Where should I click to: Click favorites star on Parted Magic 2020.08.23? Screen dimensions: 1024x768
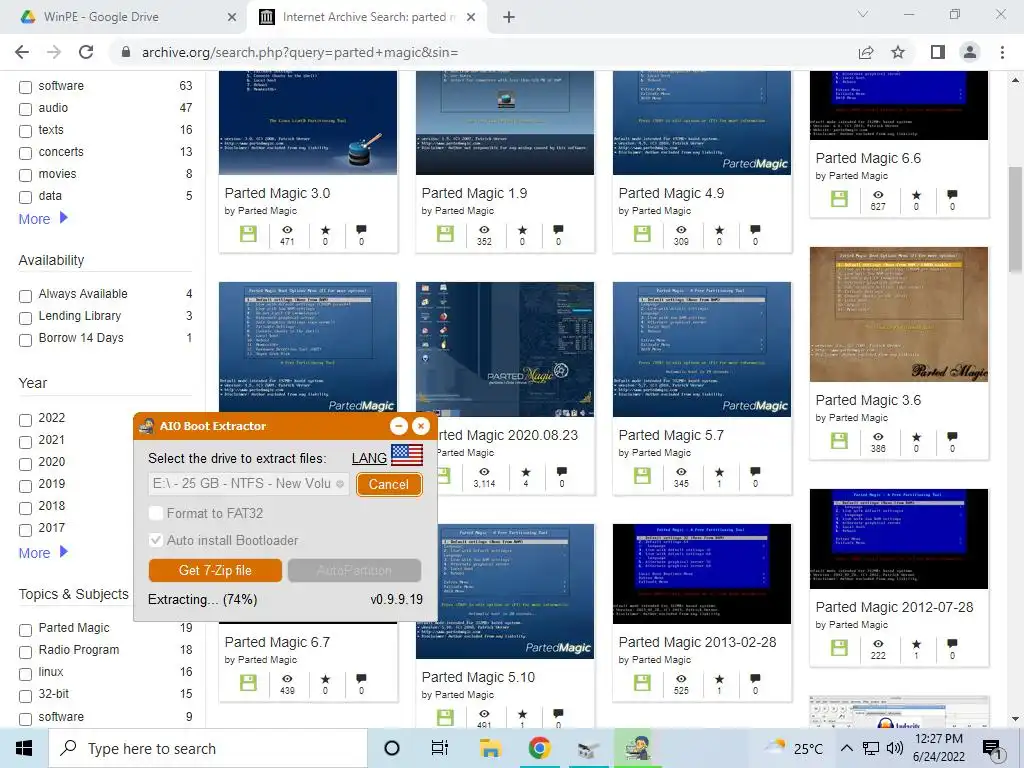(x=526, y=472)
